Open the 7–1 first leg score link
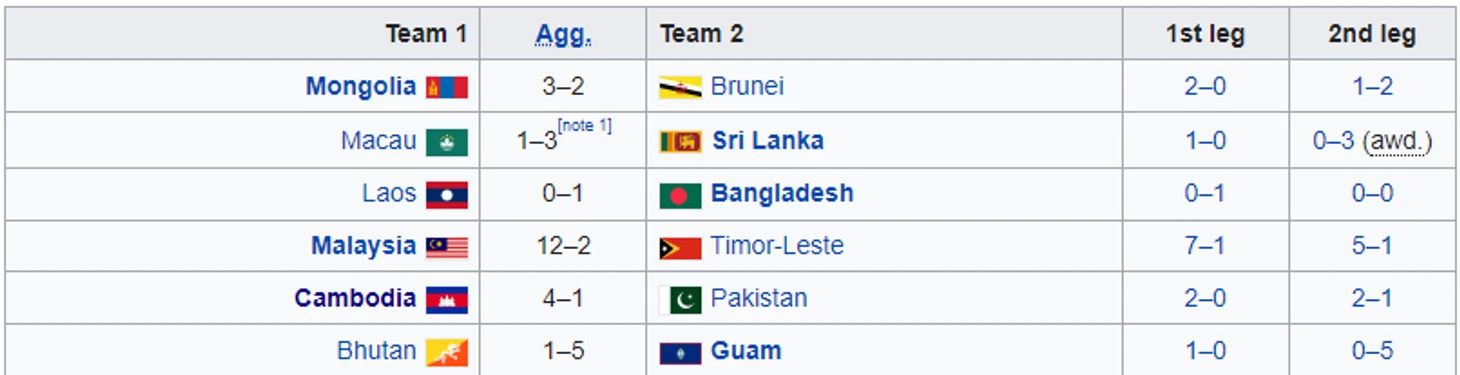 (1205, 246)
